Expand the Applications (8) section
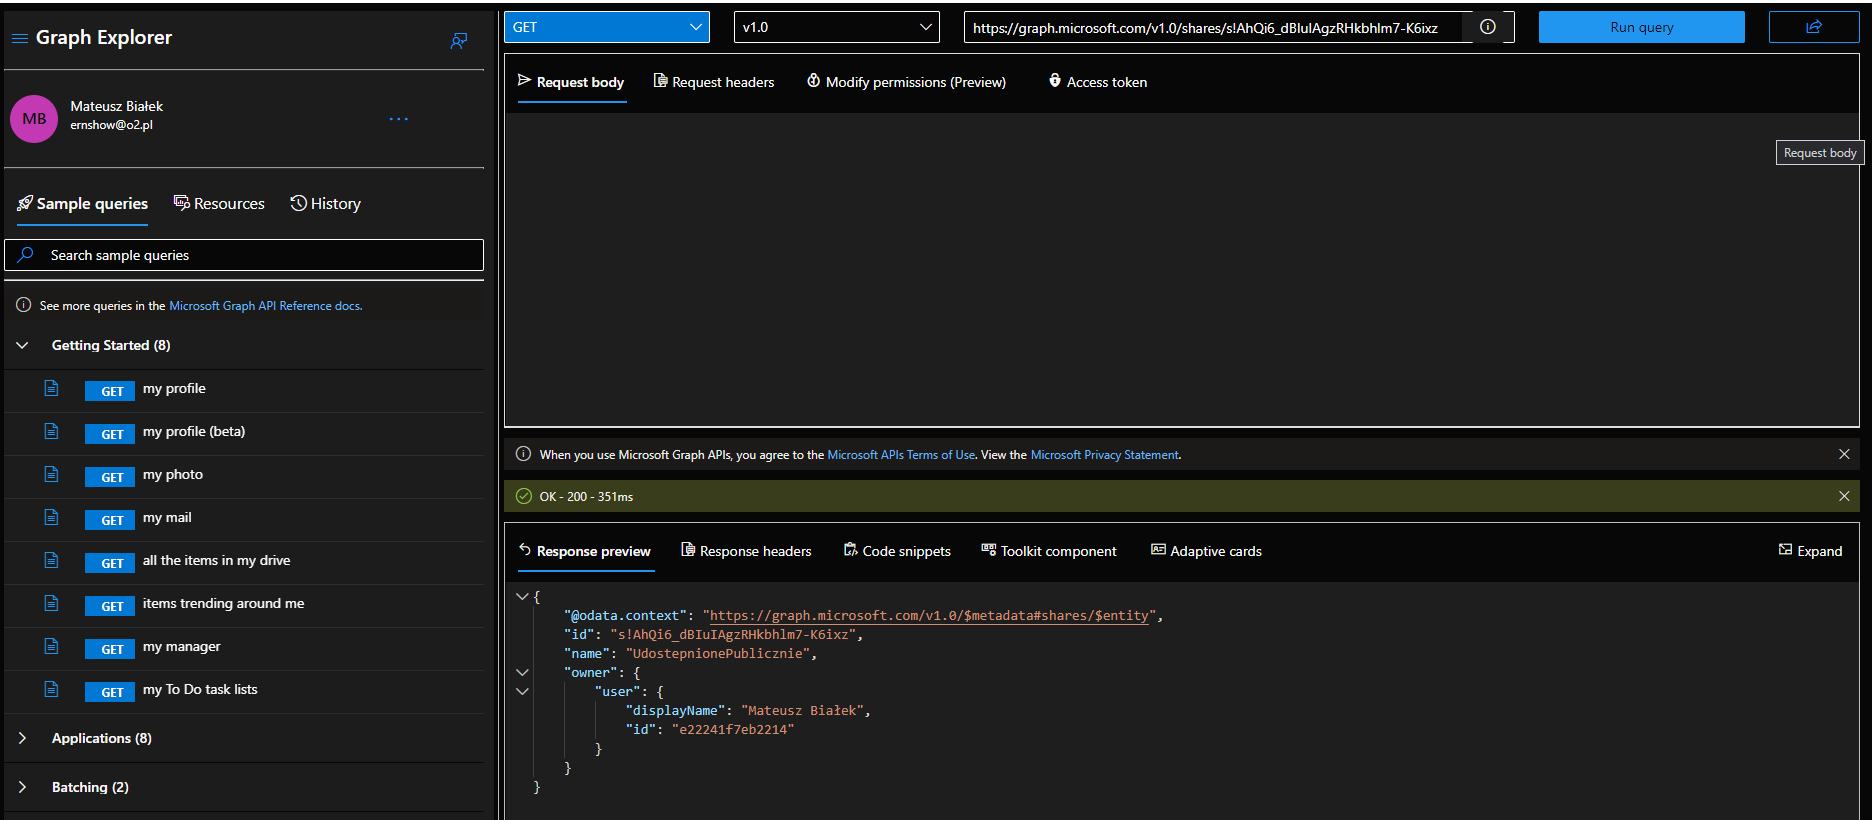The image size is (1872, 820). (22, 738)
